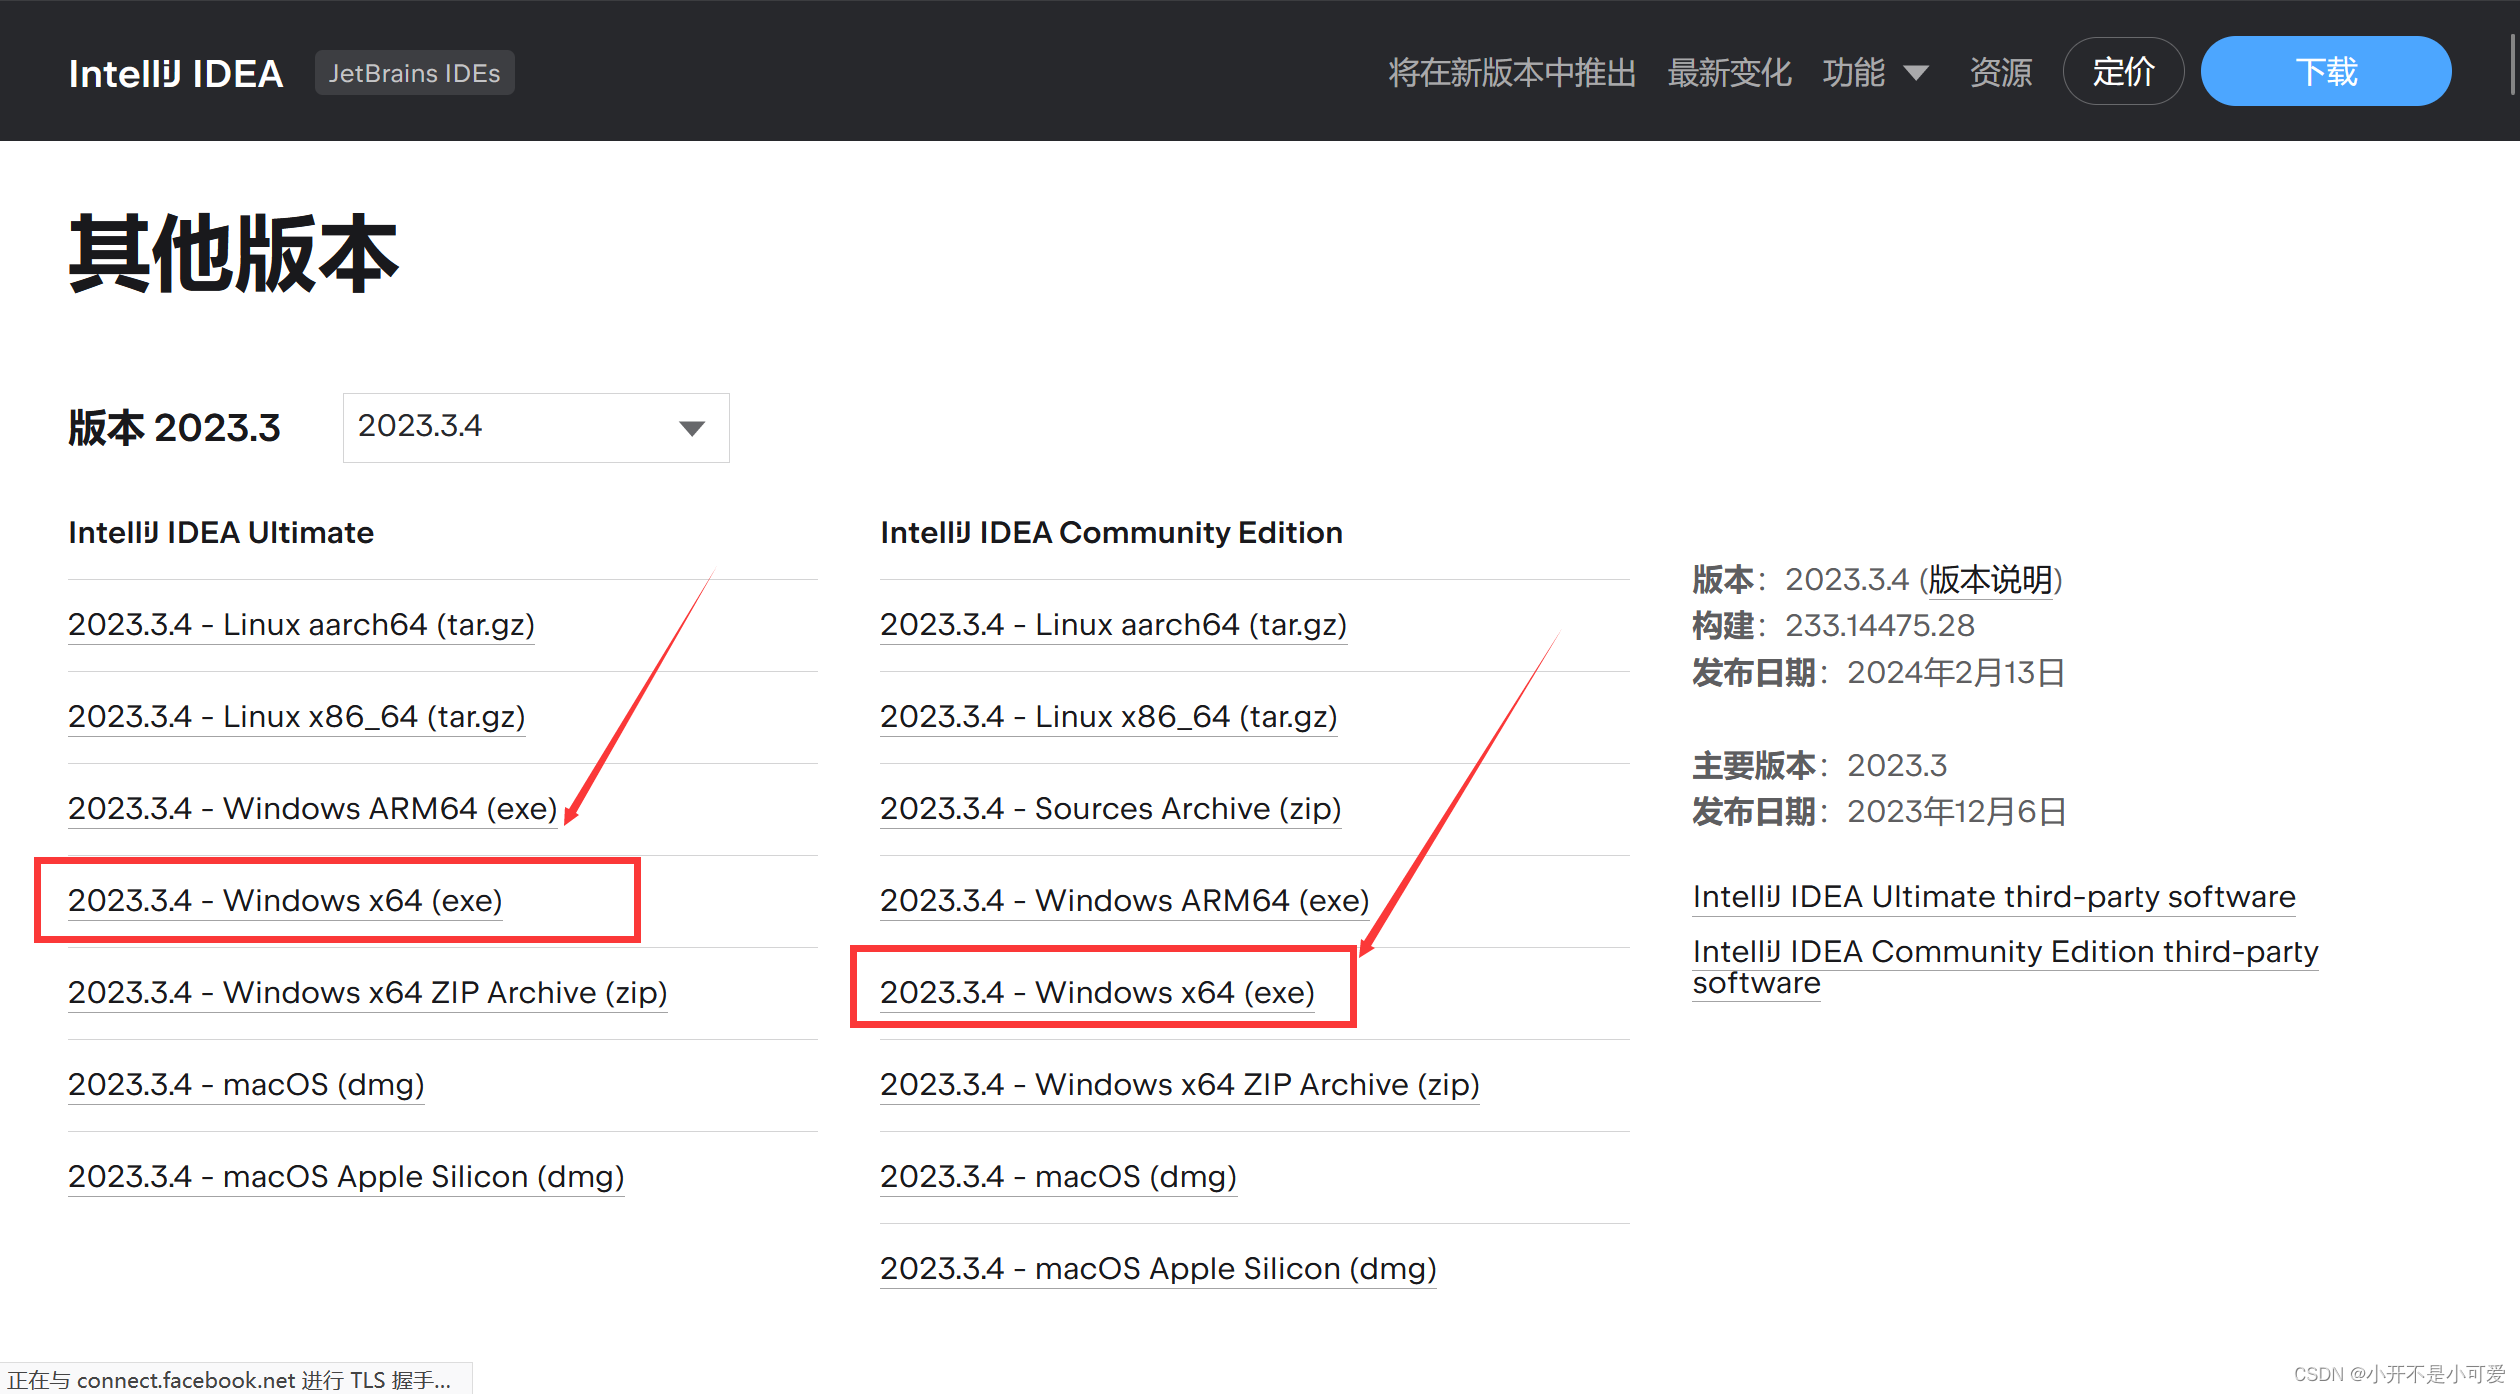Download Community Windows x64 (exe)

pyautogui.click(x=1097, y=992)
